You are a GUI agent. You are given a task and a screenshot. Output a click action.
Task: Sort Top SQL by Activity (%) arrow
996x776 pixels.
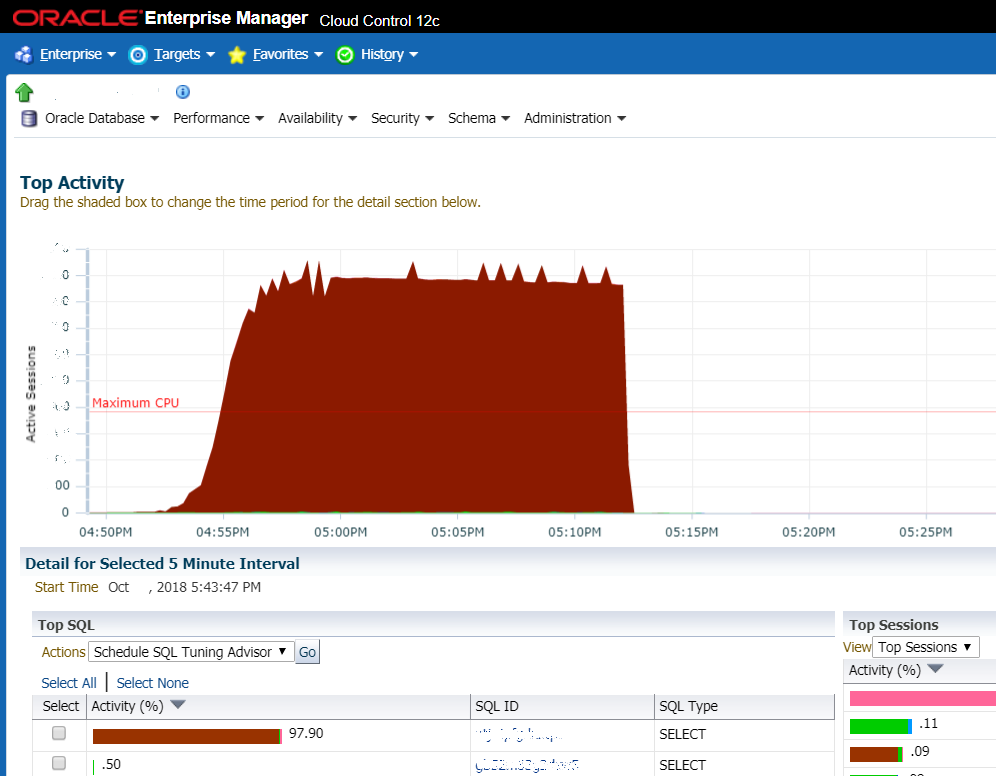[x=178, y=704]
